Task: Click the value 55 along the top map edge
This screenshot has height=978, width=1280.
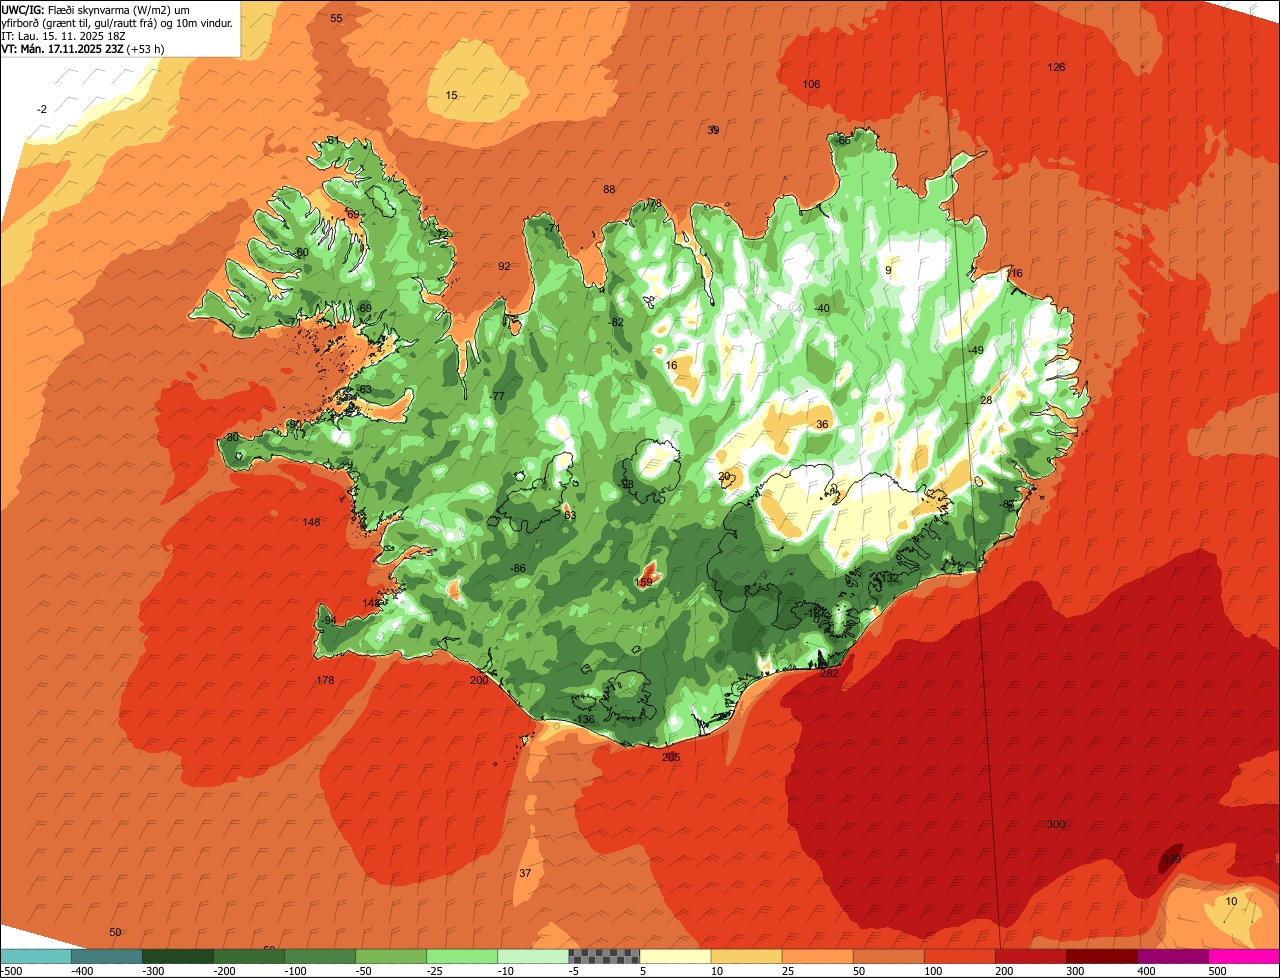Action: [x=336, y=19]
